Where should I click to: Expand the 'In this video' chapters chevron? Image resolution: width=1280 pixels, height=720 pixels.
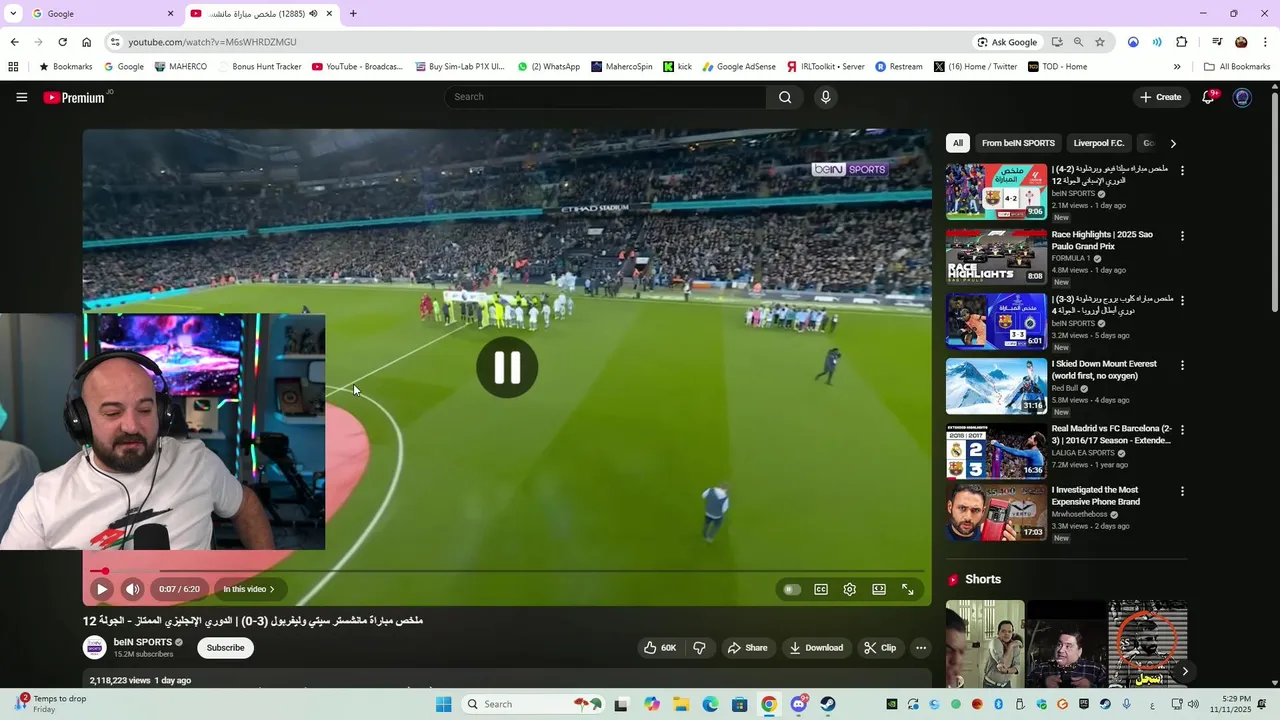[272, 589]
